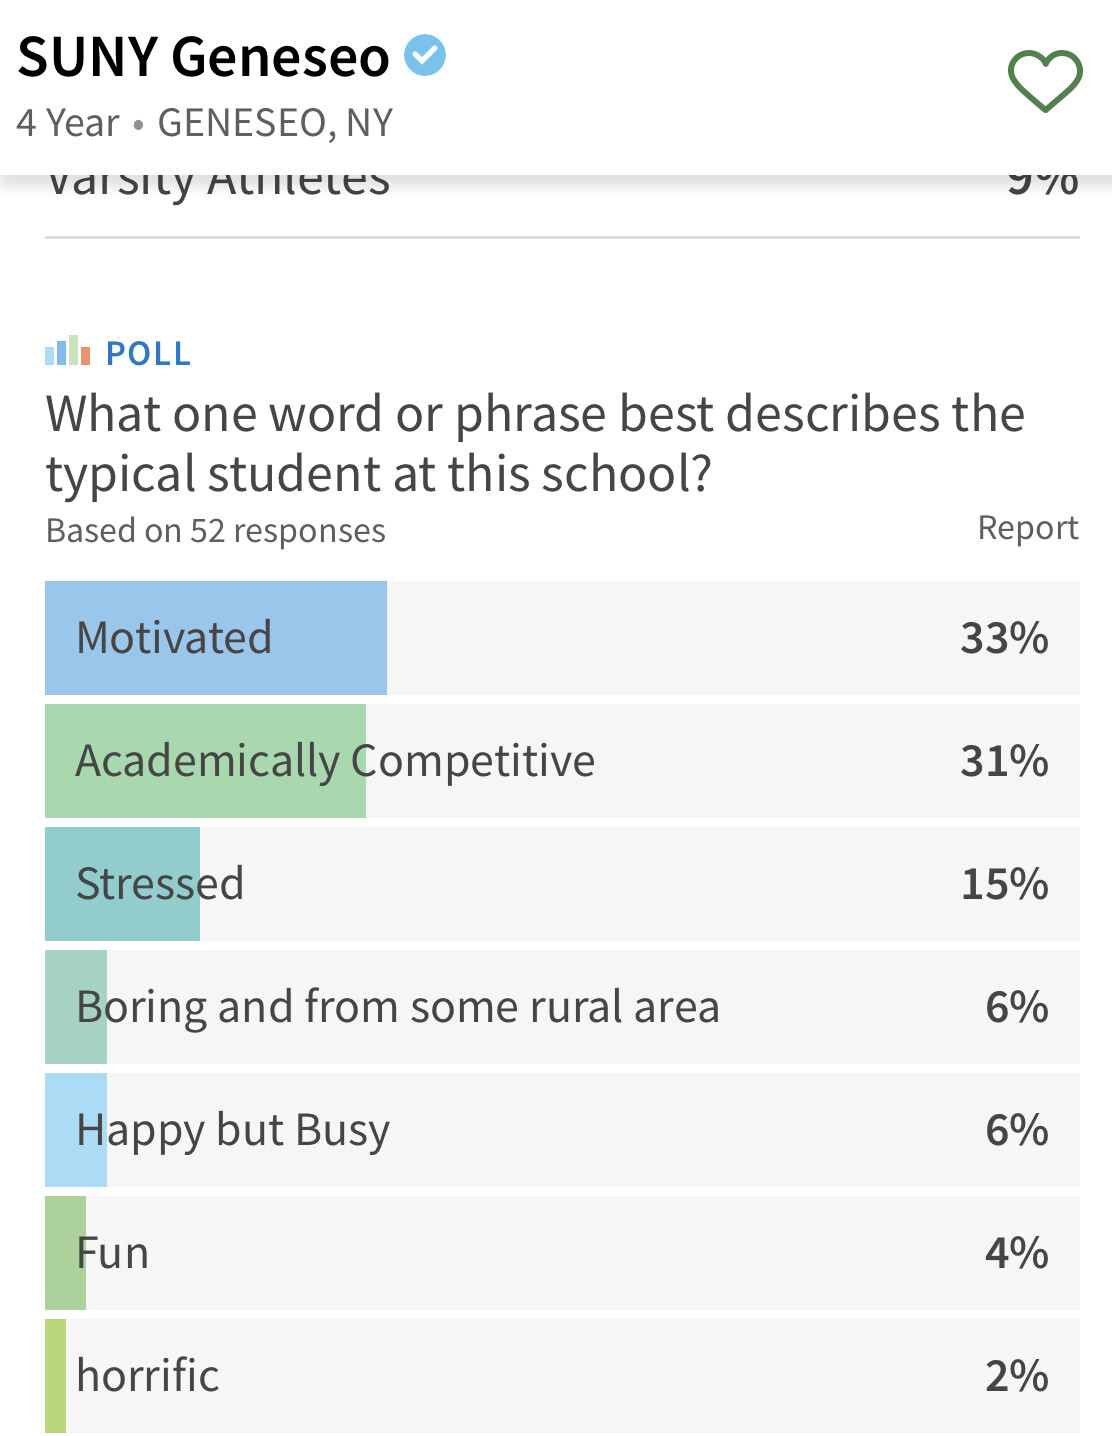Tap the heart favorite icon
The width and height of the screenshot is (1112, 1436).
(1045, 81)
